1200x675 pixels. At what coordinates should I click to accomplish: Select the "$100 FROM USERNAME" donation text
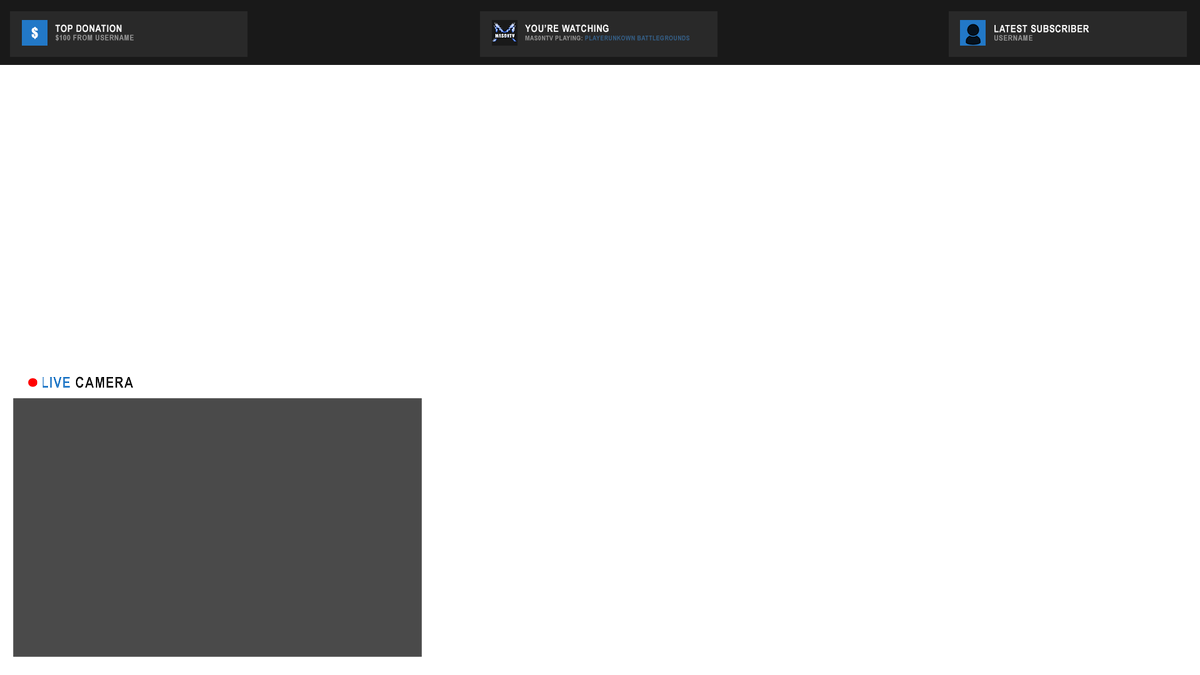[x=94, y=39]
